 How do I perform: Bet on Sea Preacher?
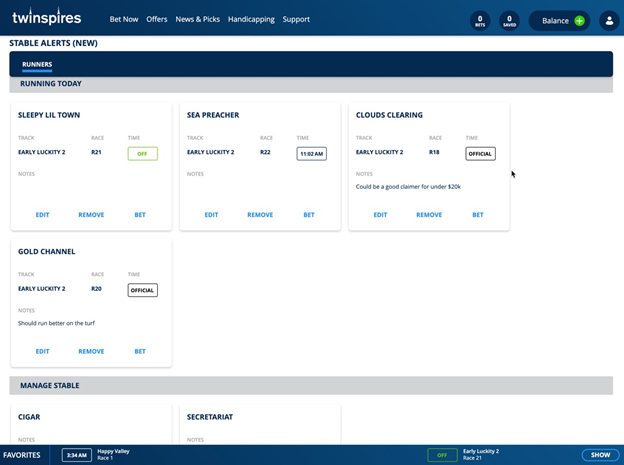coord(309,215)
